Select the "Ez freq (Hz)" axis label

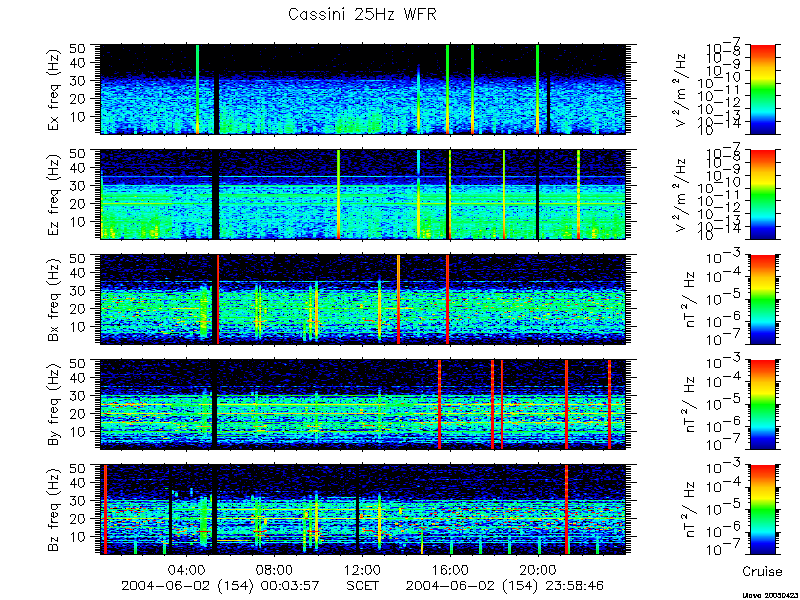(54, 194)
